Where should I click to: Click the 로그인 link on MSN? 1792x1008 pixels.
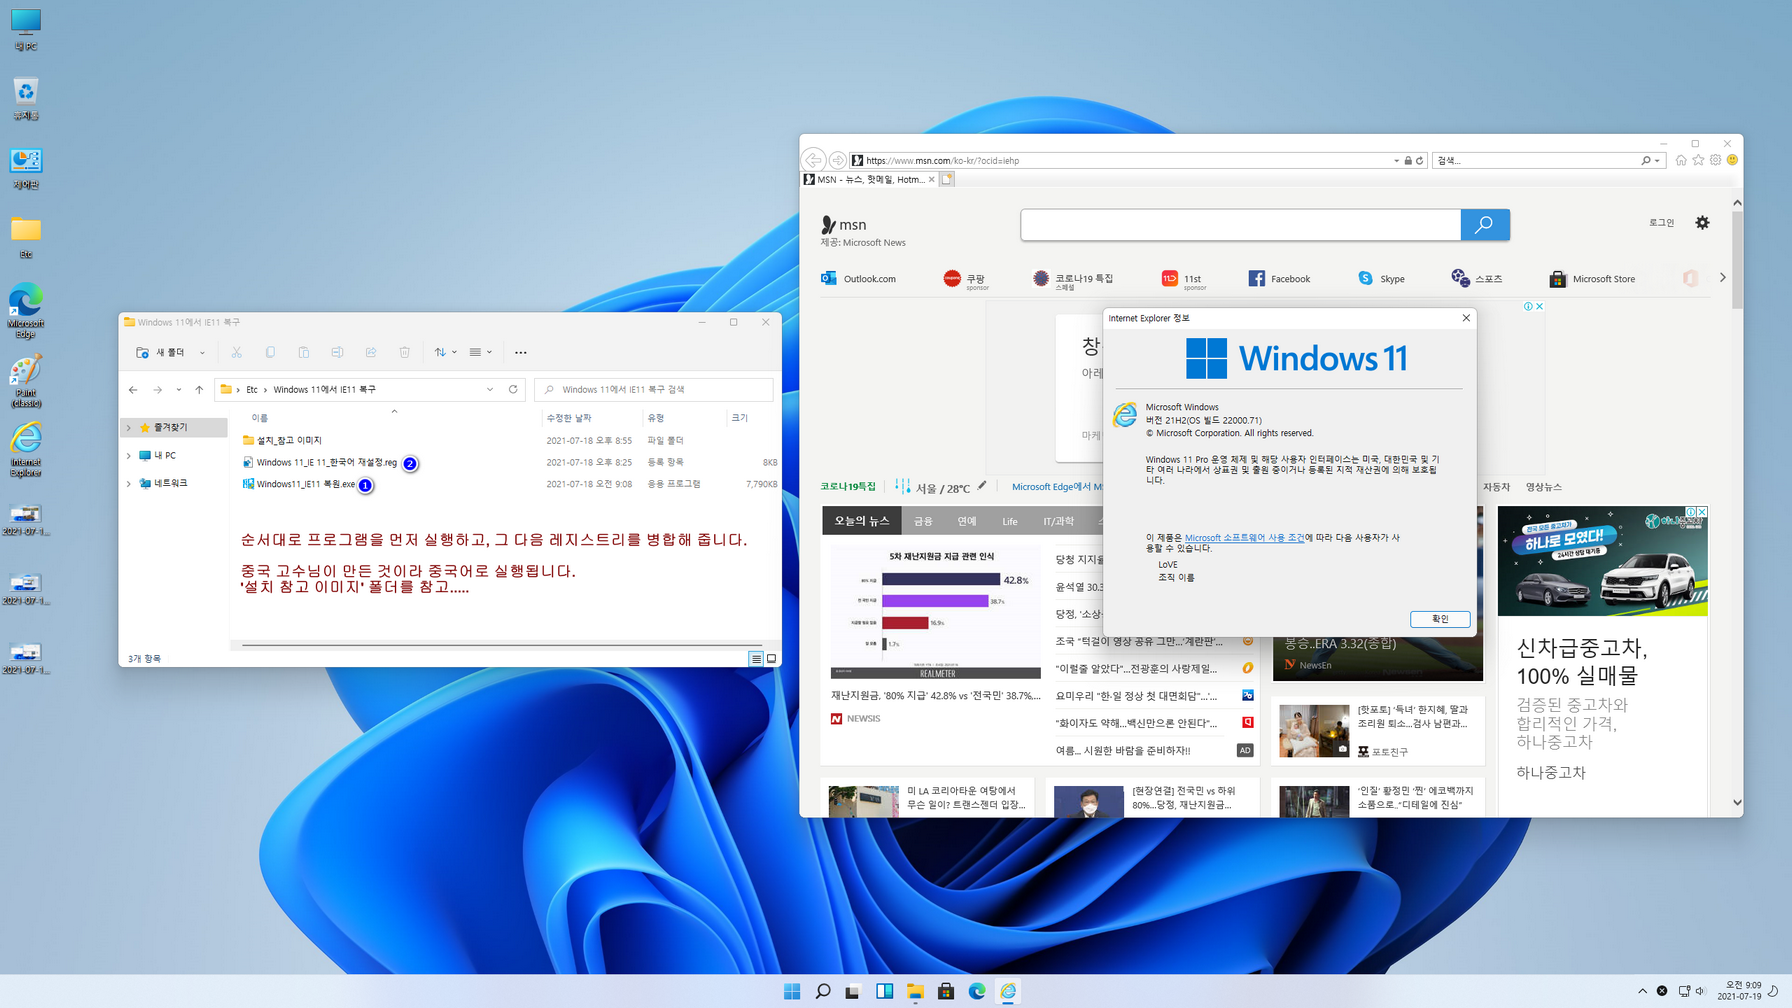coord(1661,223)
